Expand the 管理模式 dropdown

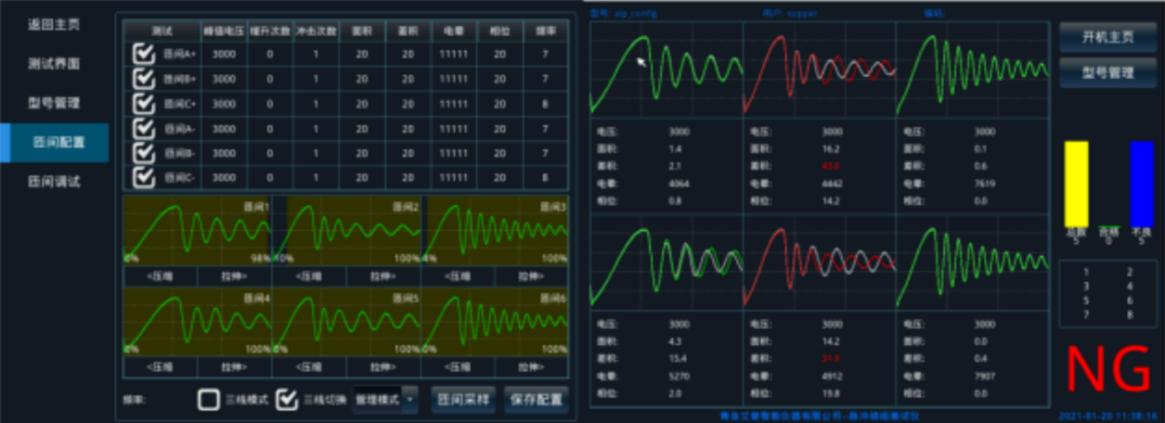(x=410, y=400)
